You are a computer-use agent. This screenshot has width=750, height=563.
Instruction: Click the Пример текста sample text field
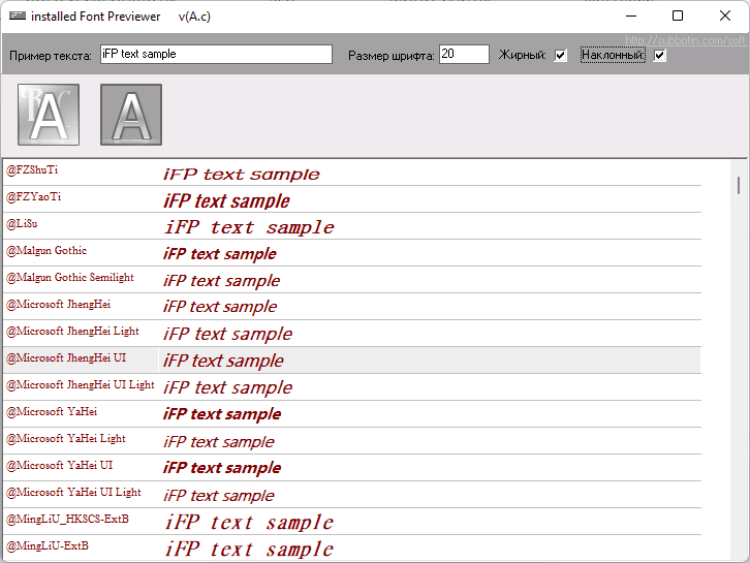click(x=216, y=54)
